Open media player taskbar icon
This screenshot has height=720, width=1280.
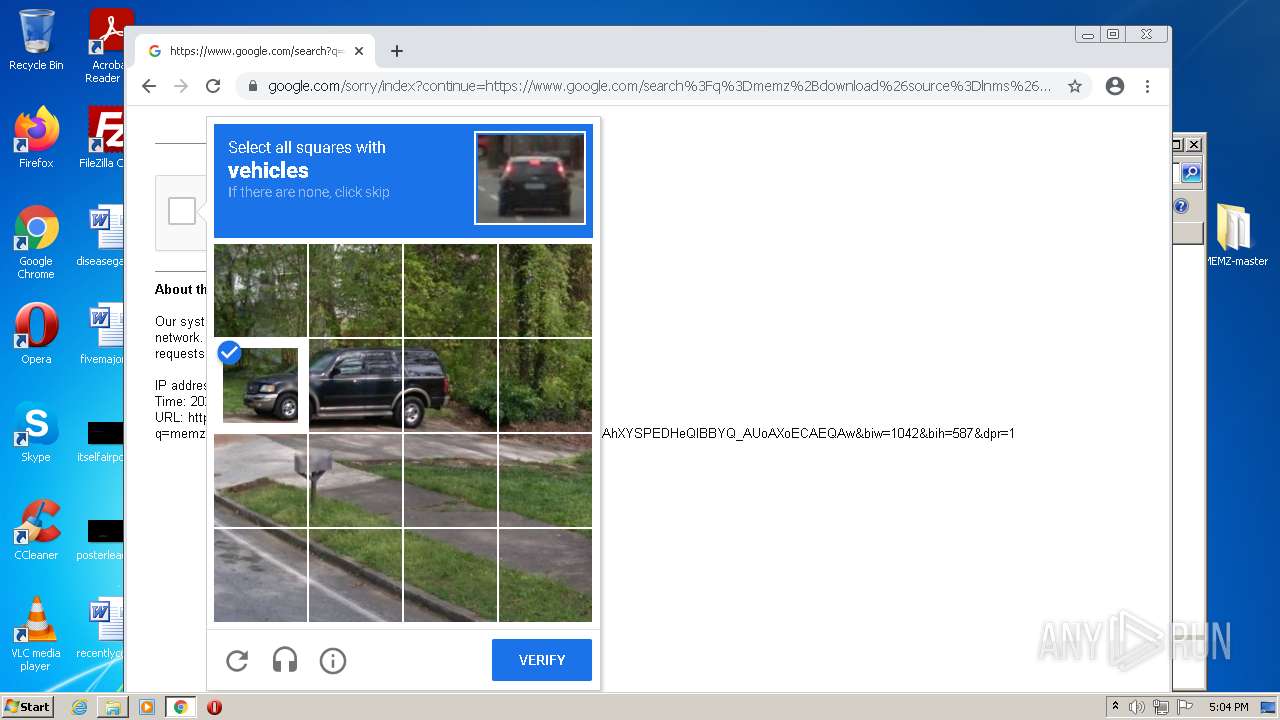coord(146,707)
